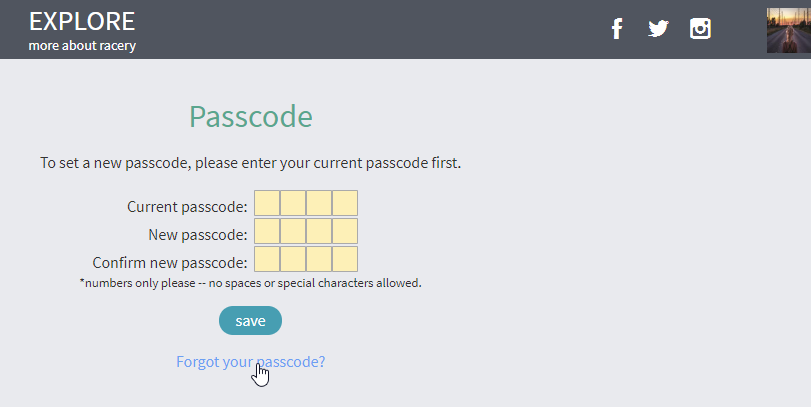Focus first Current passcode digit box

267,203
